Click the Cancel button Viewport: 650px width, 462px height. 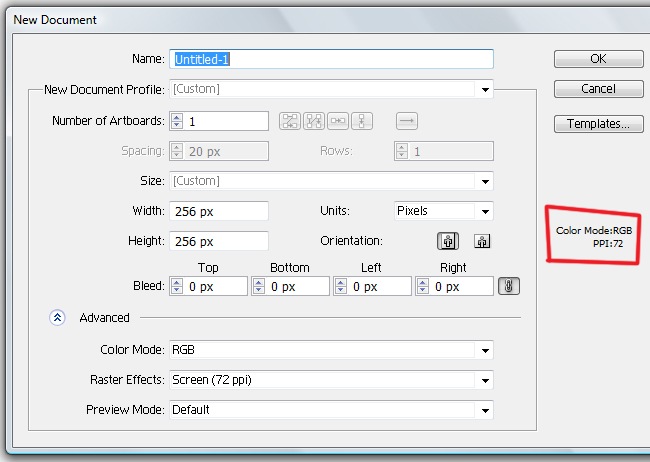pos(599,89)
